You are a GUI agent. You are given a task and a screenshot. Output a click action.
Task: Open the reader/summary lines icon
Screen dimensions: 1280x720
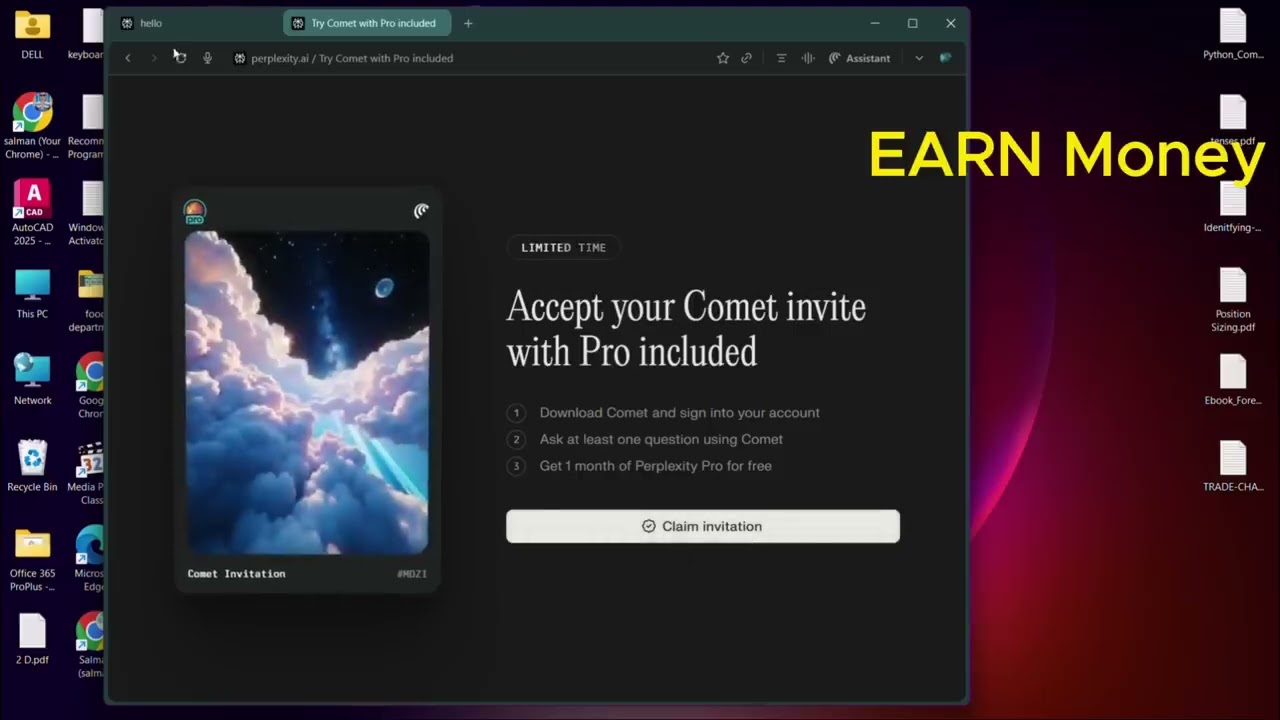click(781, 58)
